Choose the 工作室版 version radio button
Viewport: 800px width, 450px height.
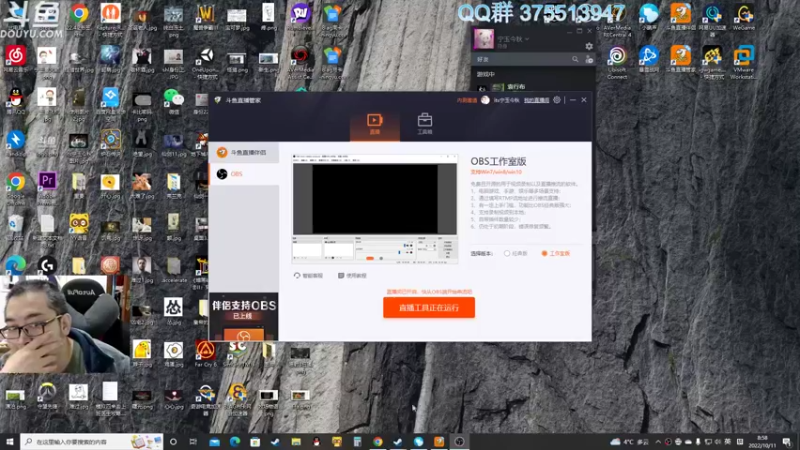(x=556, y=254)
